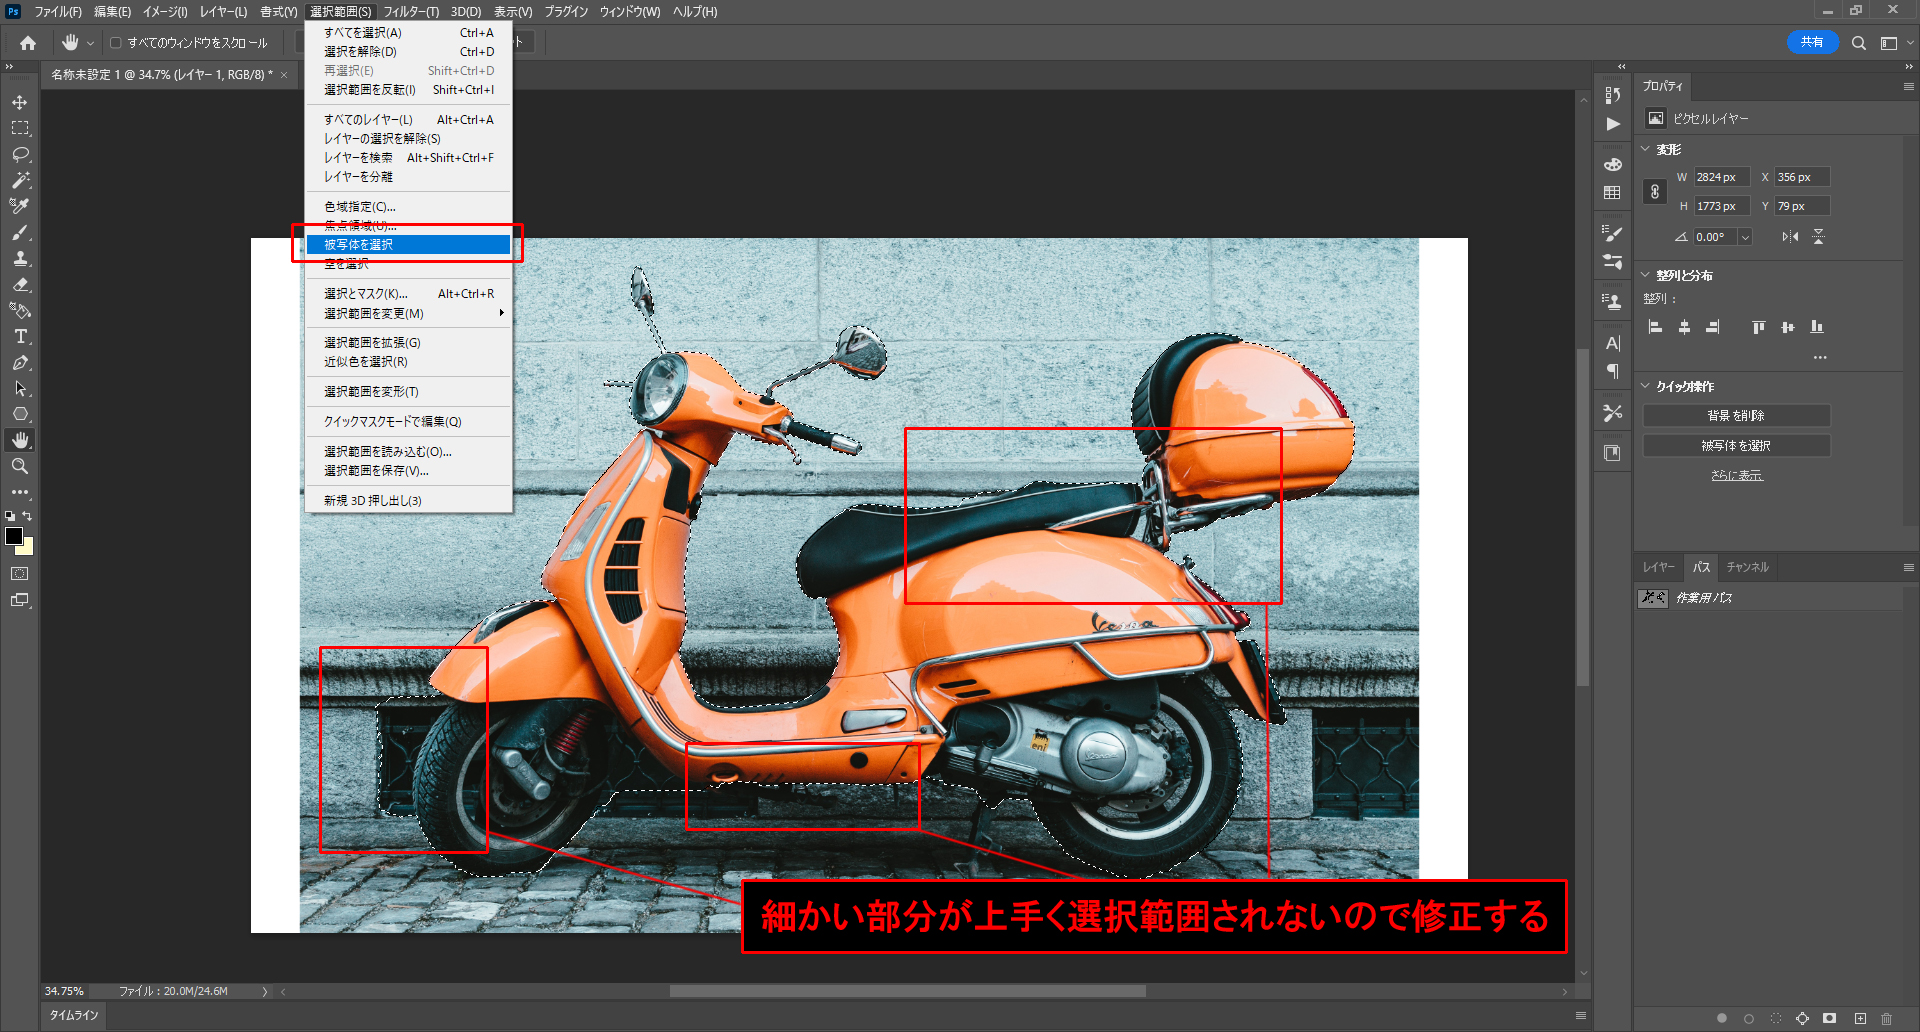
Task: Click the foreground color swatch
Action: (x=14, y=537)
